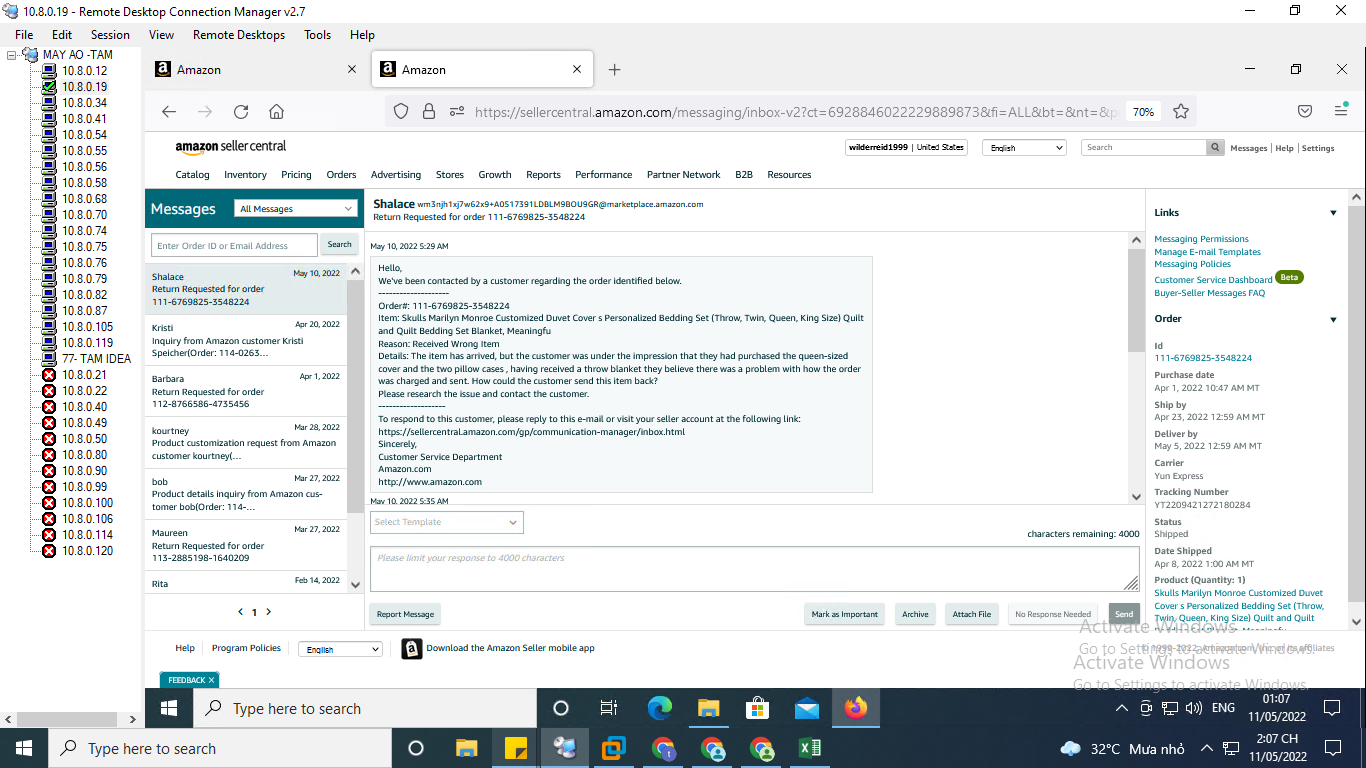
Task: Click Amazon Seller app download icon
Action: click(411, 649)
